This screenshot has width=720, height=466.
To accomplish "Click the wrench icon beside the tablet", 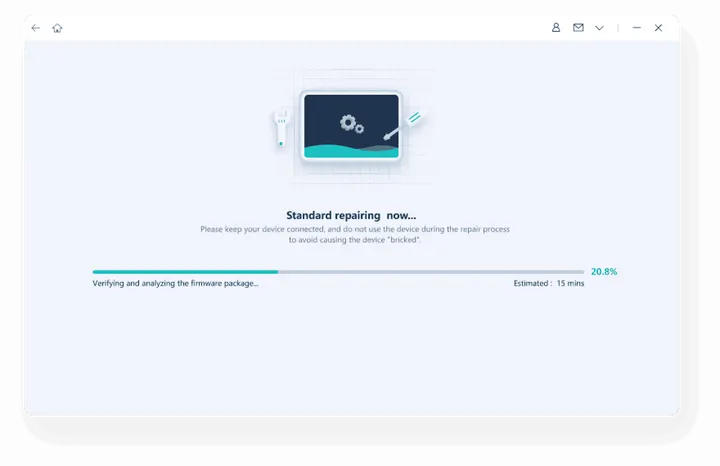I will click(281, 128).
